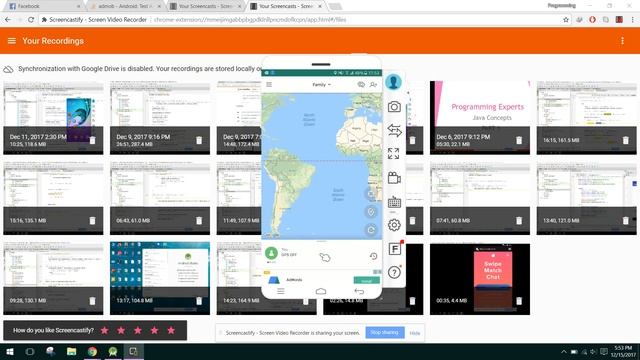Toggle emulator fullscreen with the expand arrows icon
Viewport: 640px width, 360px height.
393,154
